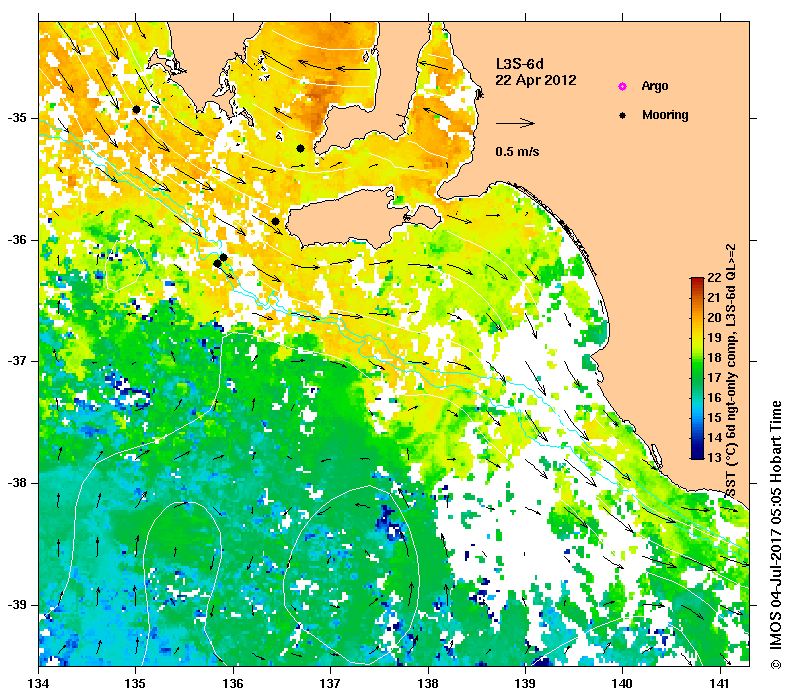The image size is (791, 700).
Task: Click longitude axis label '141'
Action: (x=720, y=684)
